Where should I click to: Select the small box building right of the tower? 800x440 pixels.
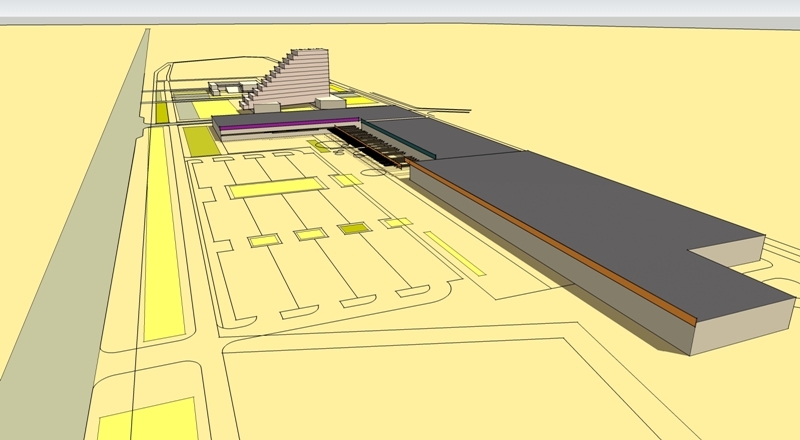click(326, 102)
